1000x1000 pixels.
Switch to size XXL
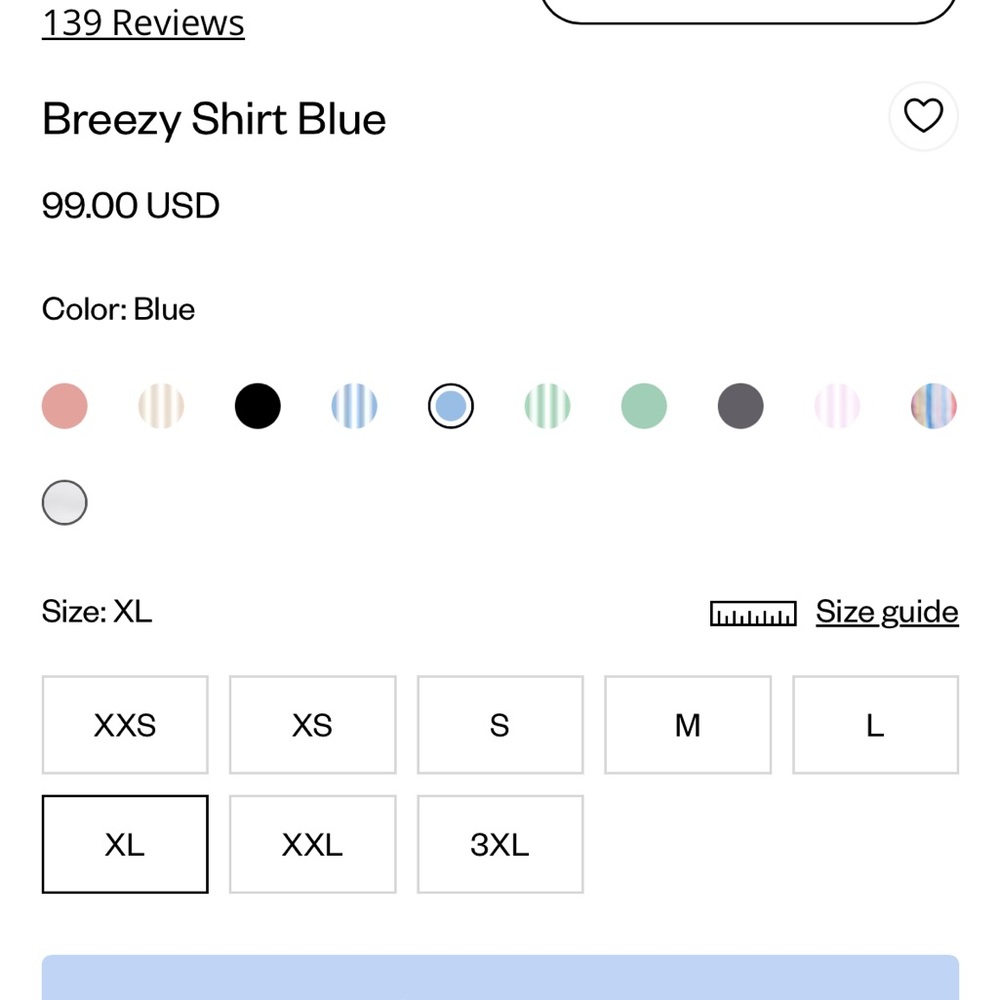point(312,844)
